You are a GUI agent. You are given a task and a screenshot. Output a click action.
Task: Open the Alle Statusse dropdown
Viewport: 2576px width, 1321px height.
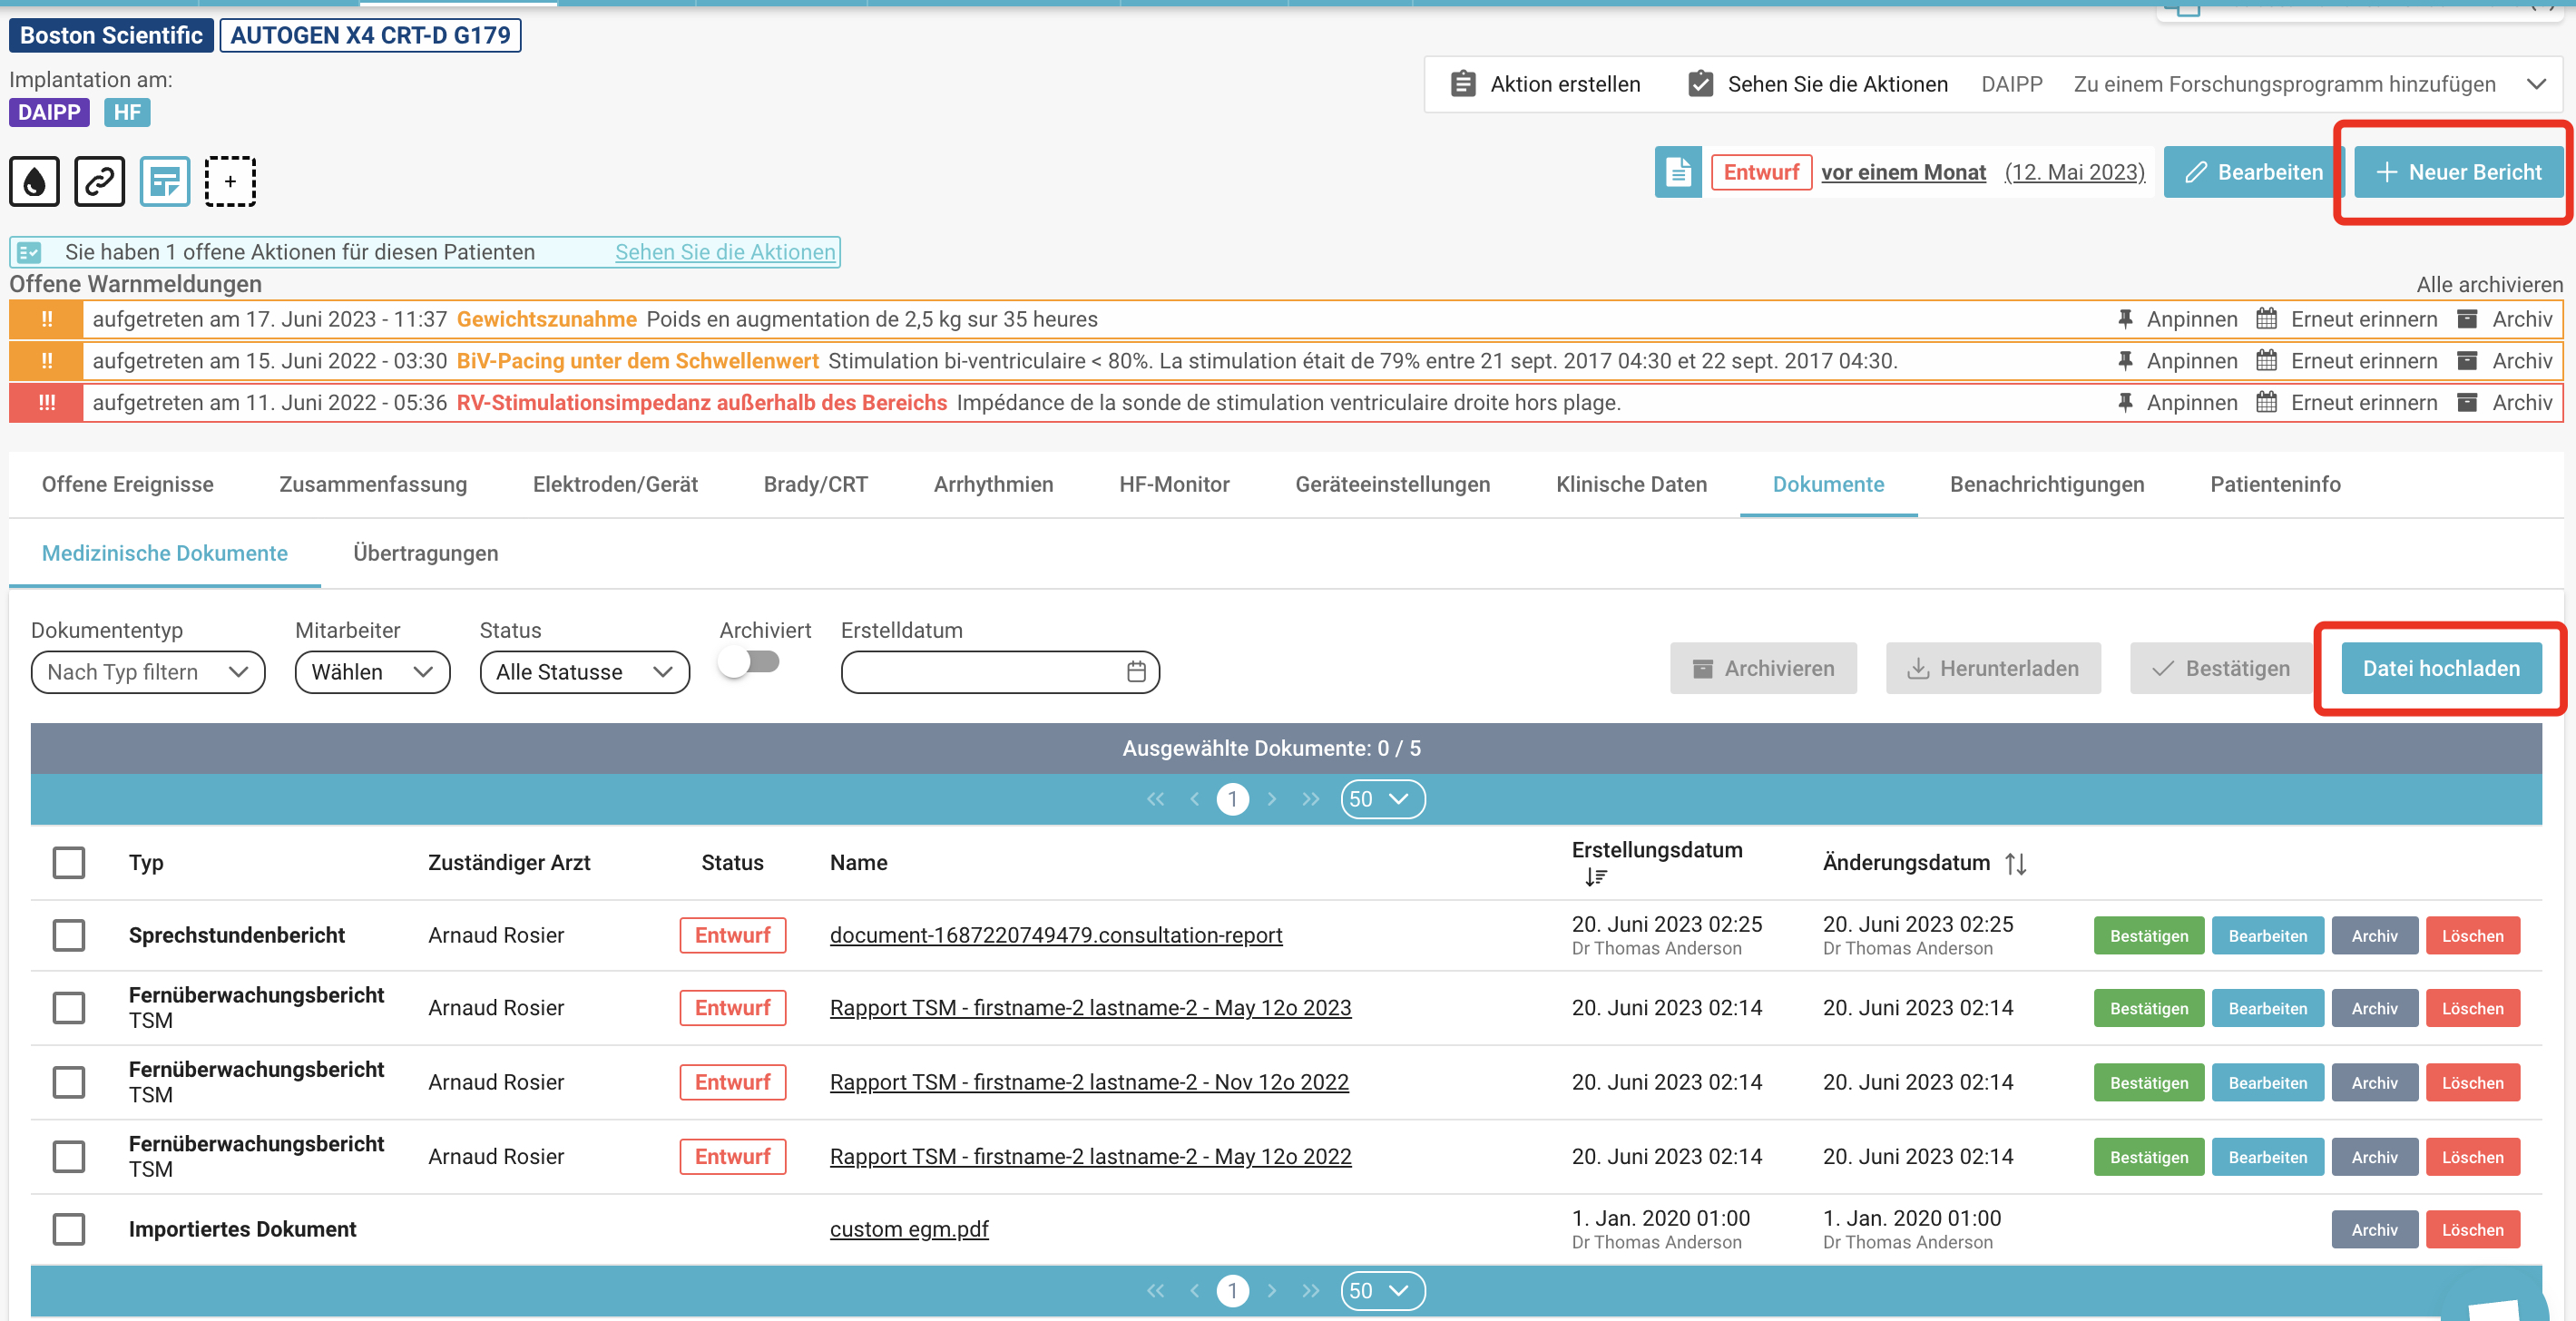click(x=585, y=672)
